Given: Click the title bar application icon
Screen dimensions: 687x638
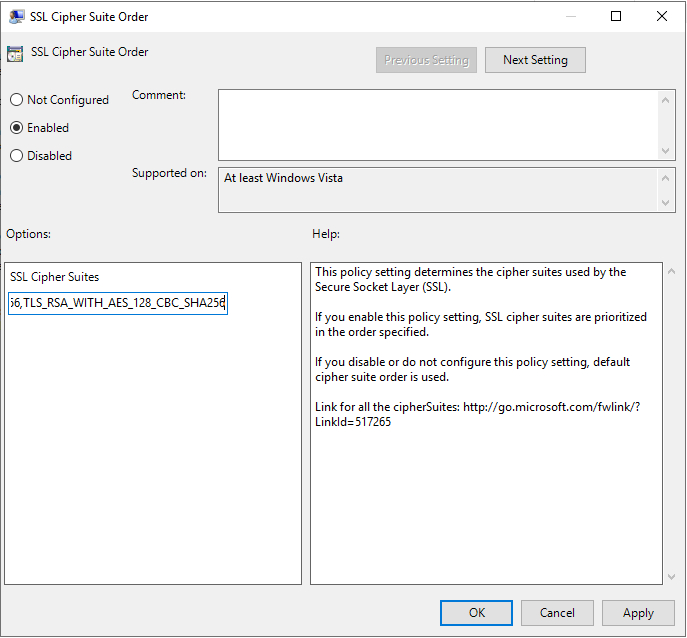Looking at the screenshot, I should [17, 17].
